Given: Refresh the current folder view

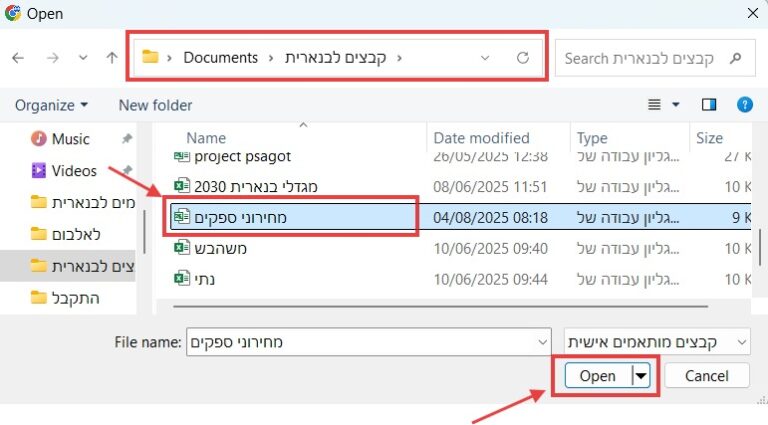Looking at the screenshot, I should tap(523, 58).
